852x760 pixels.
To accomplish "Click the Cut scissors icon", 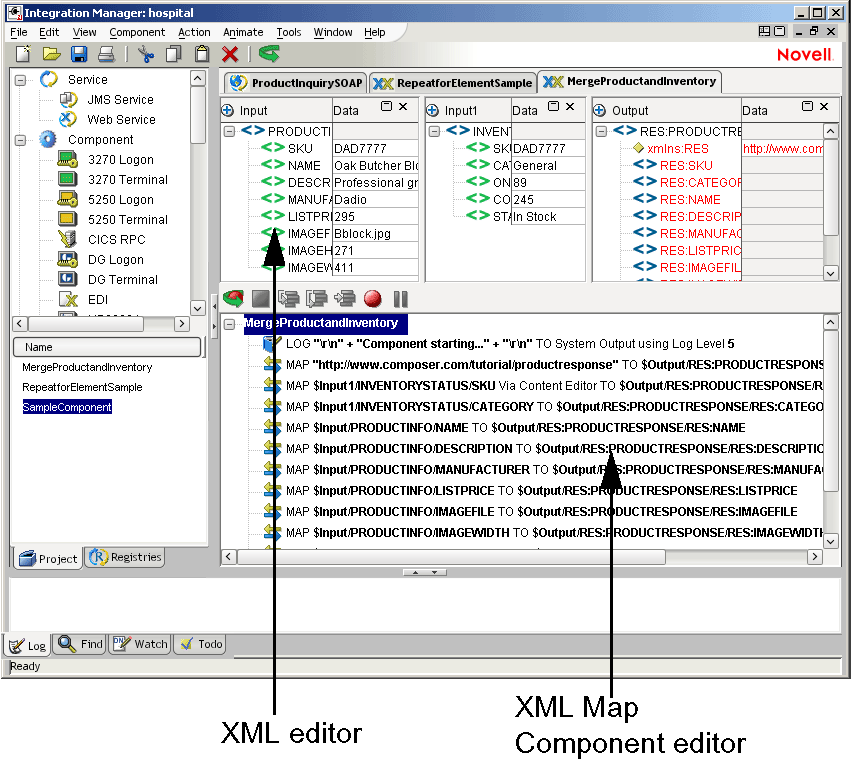I will tap(146, 54).
